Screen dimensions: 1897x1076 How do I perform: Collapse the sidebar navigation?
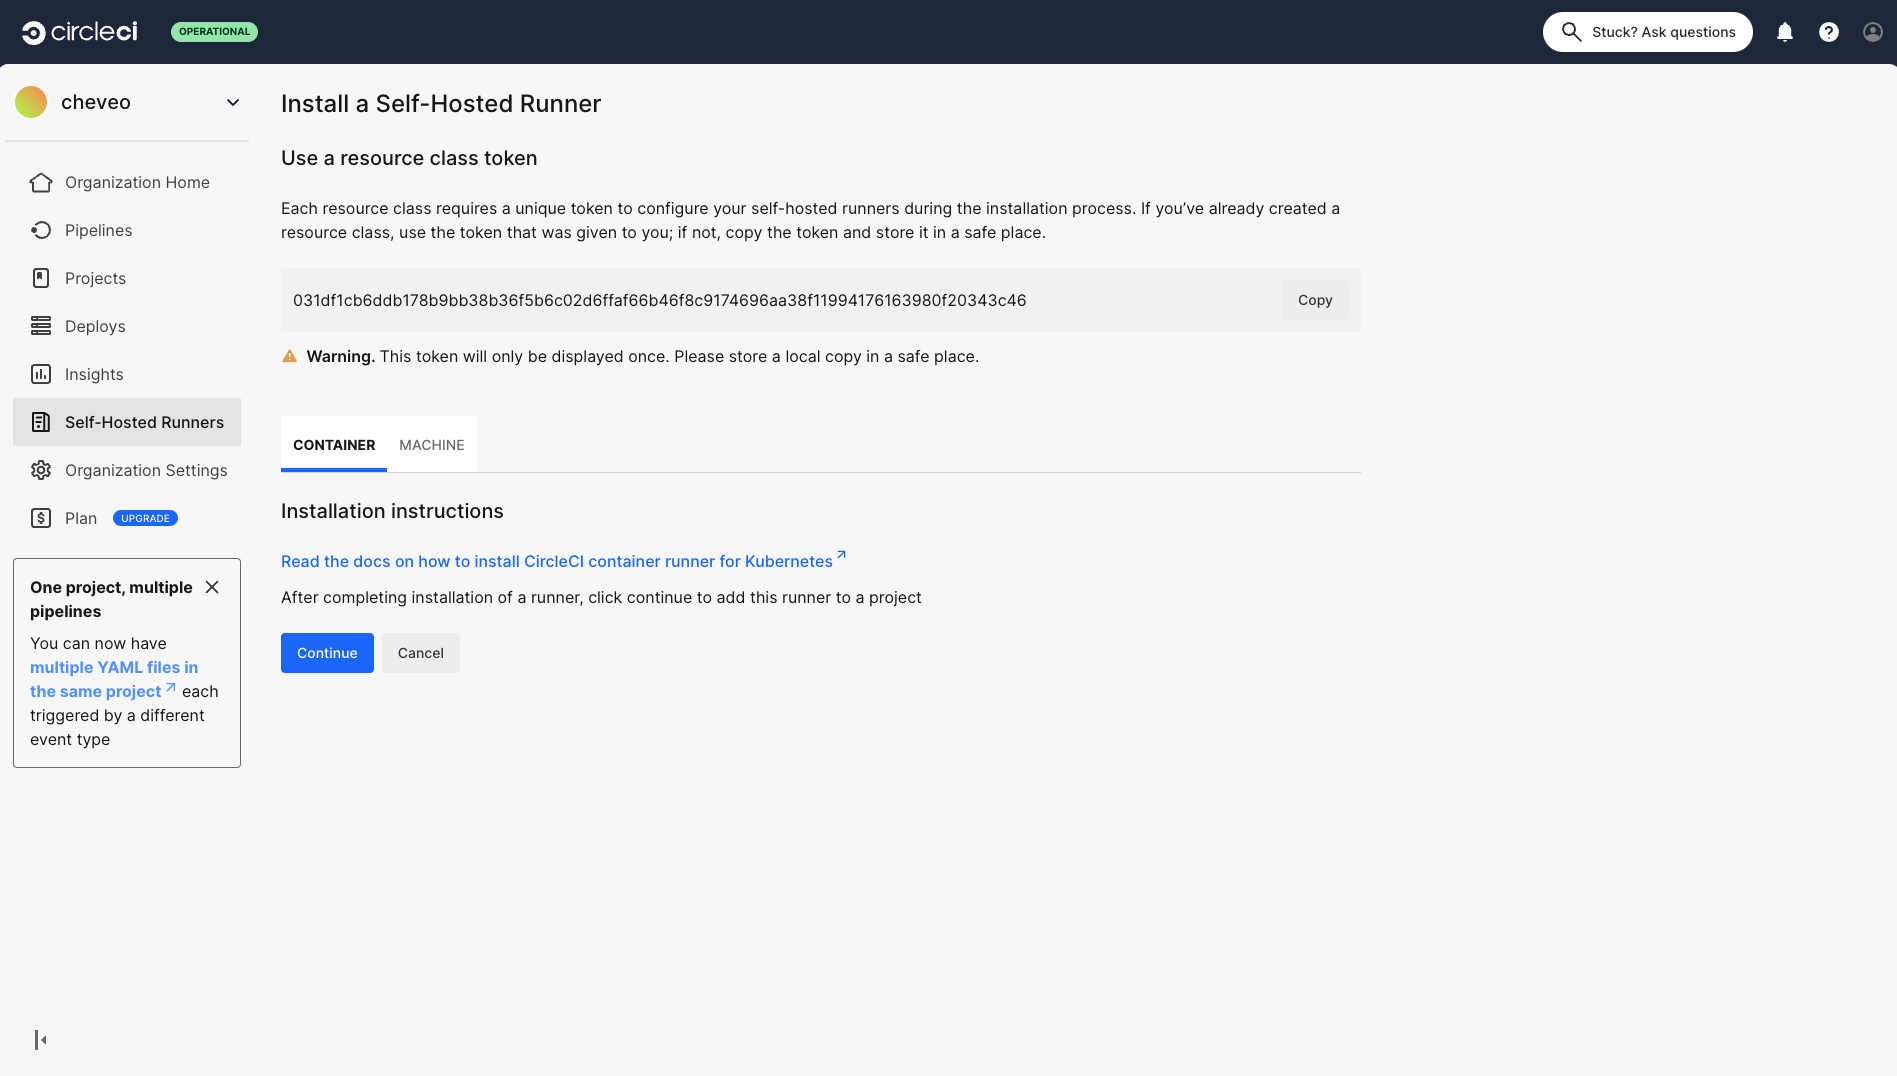coord(40,1040)
